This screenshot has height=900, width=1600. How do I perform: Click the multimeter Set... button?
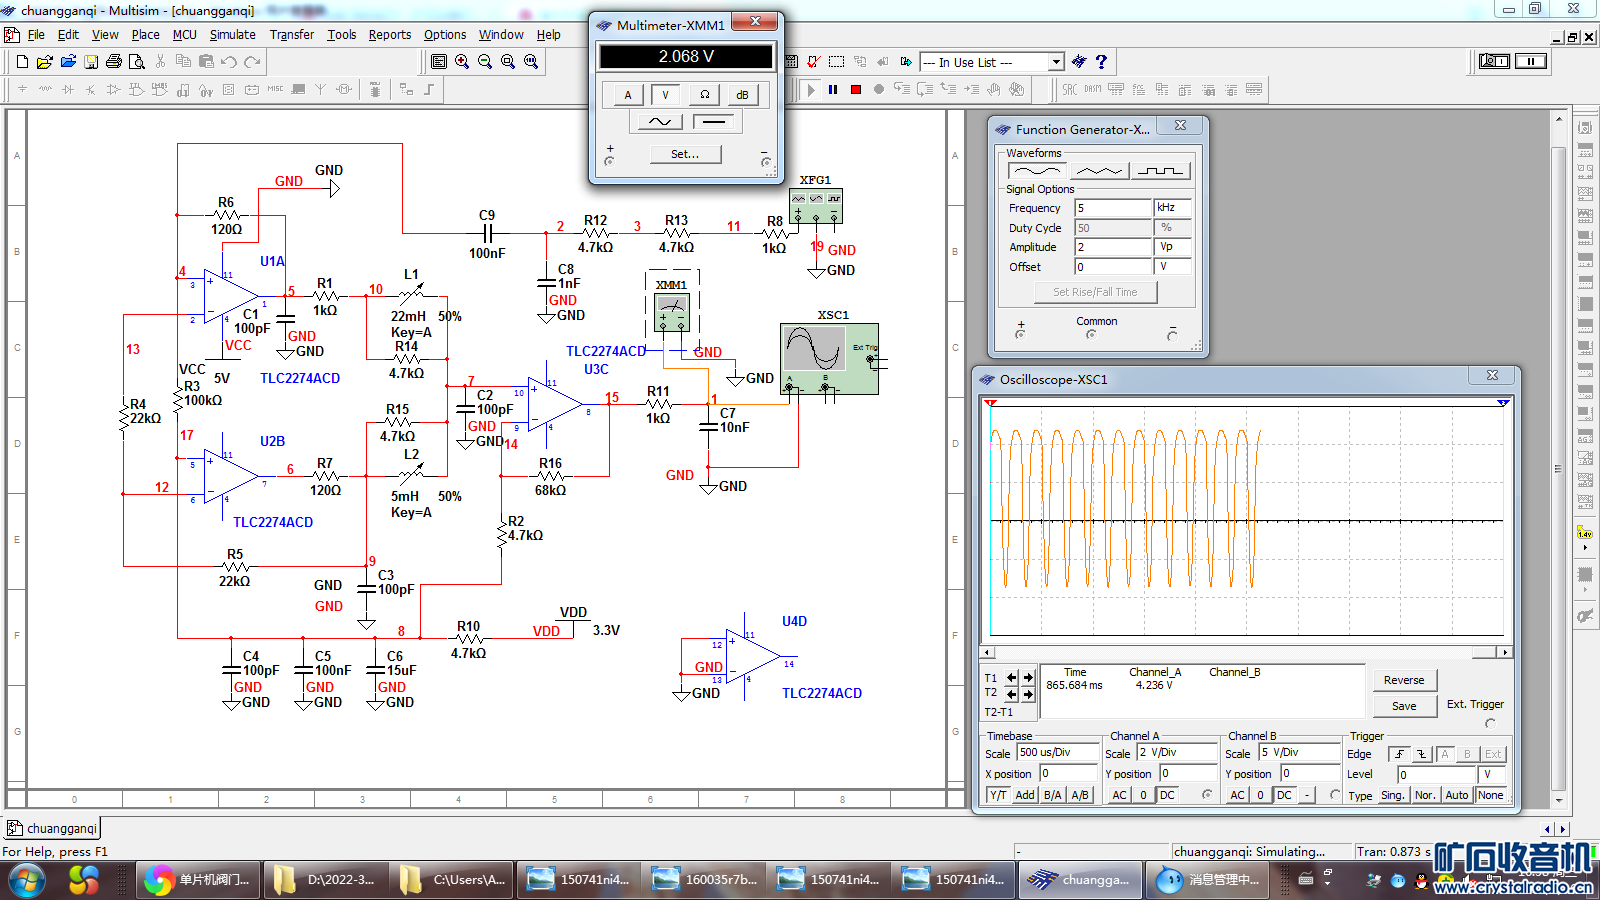point(685,154)
